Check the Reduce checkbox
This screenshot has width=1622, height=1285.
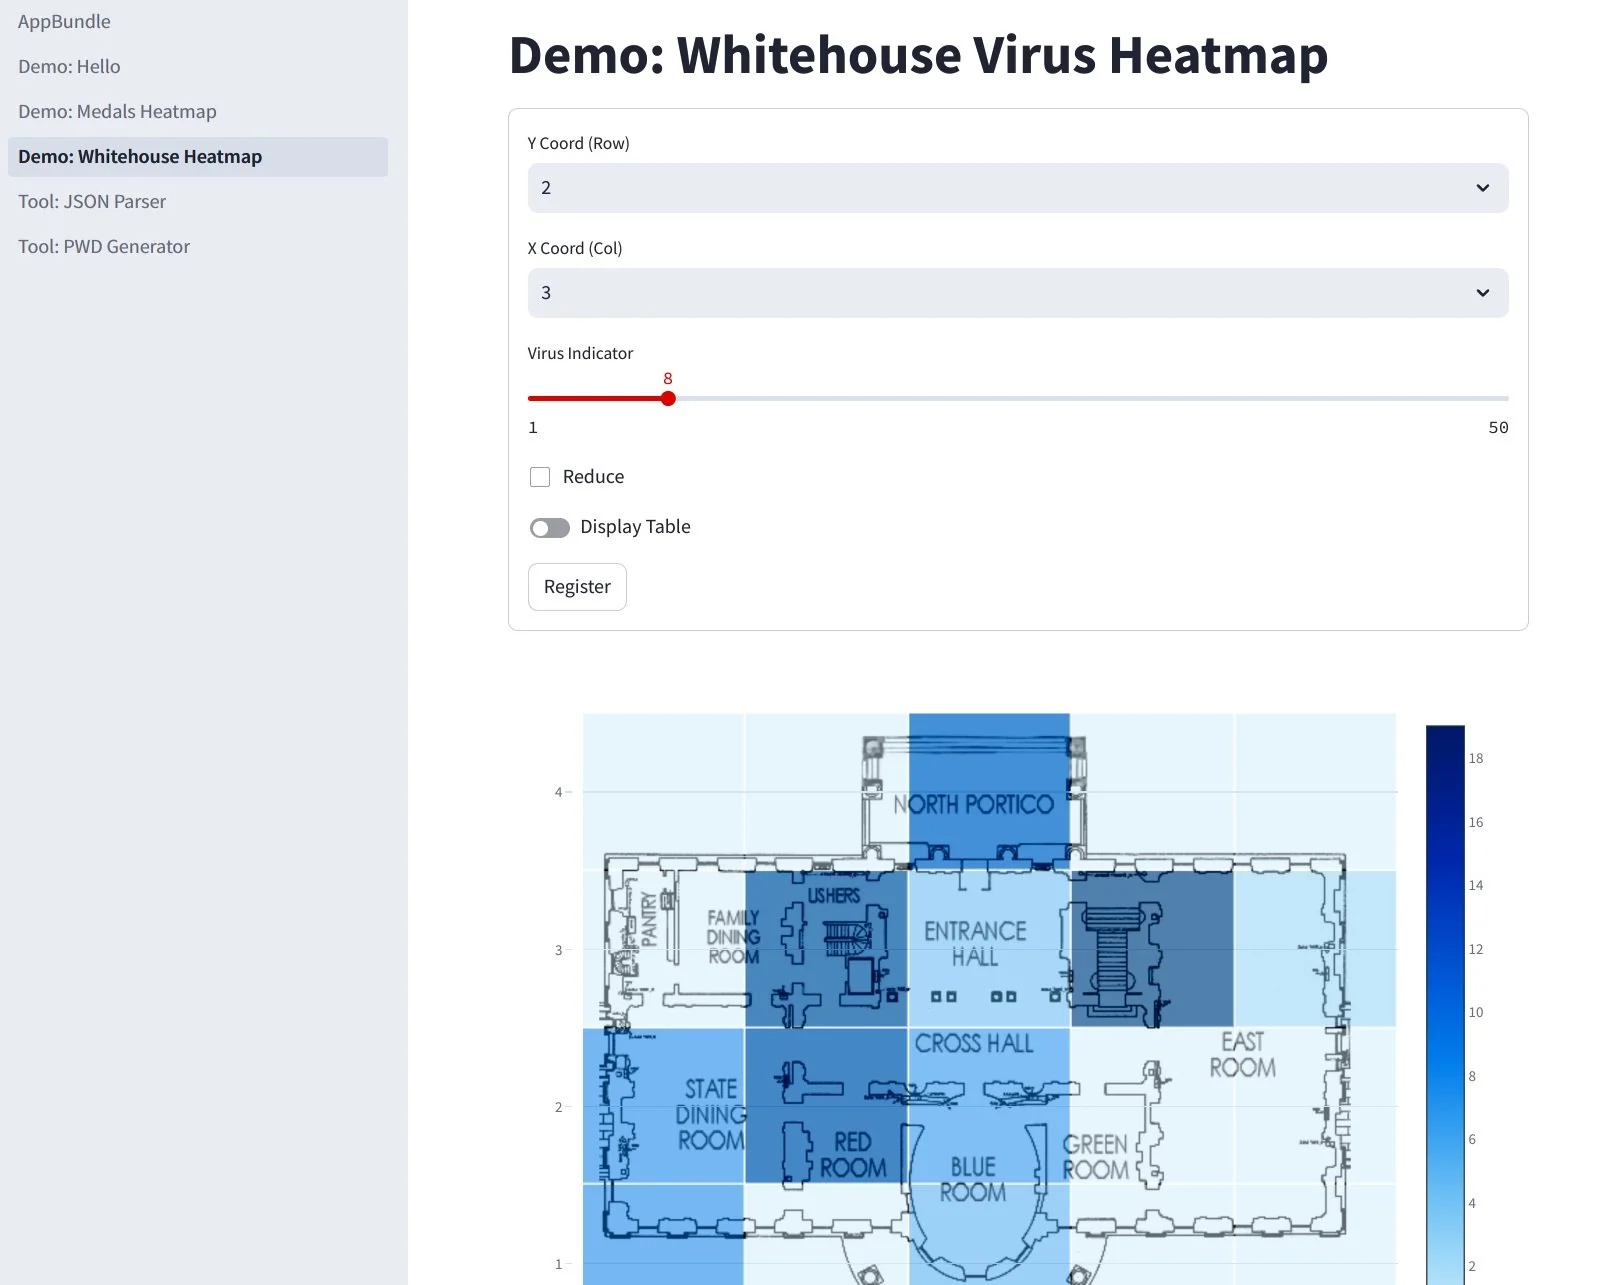click(x=540, y=477)
